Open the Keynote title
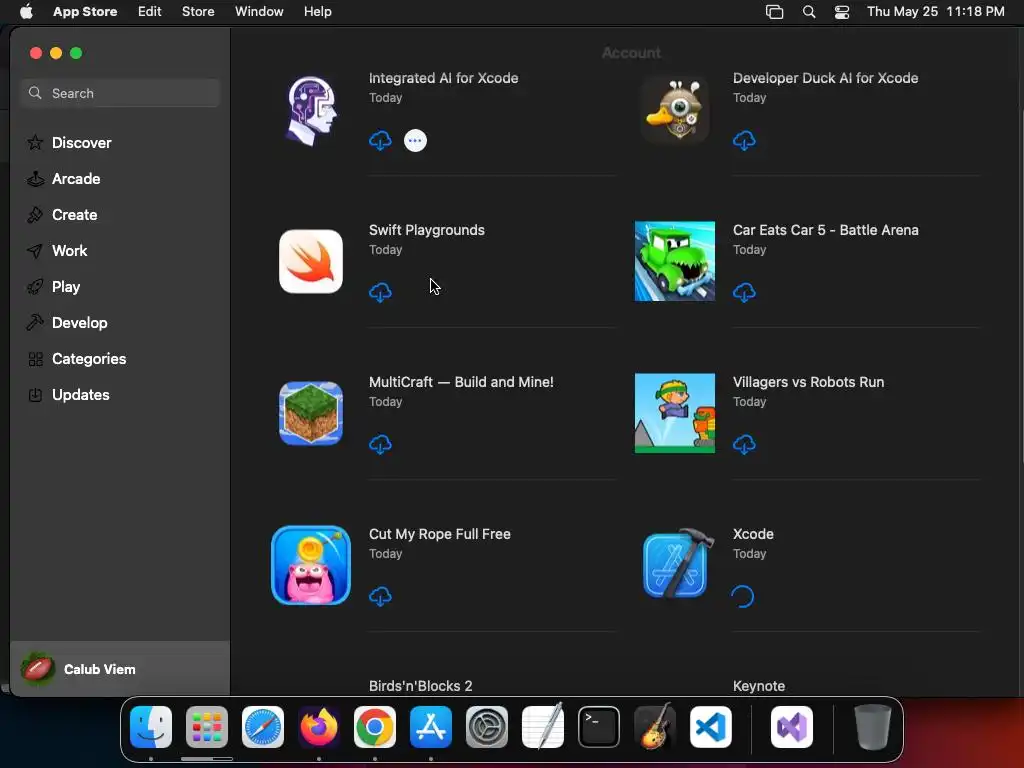1024x768 pixels. [759, 686]
